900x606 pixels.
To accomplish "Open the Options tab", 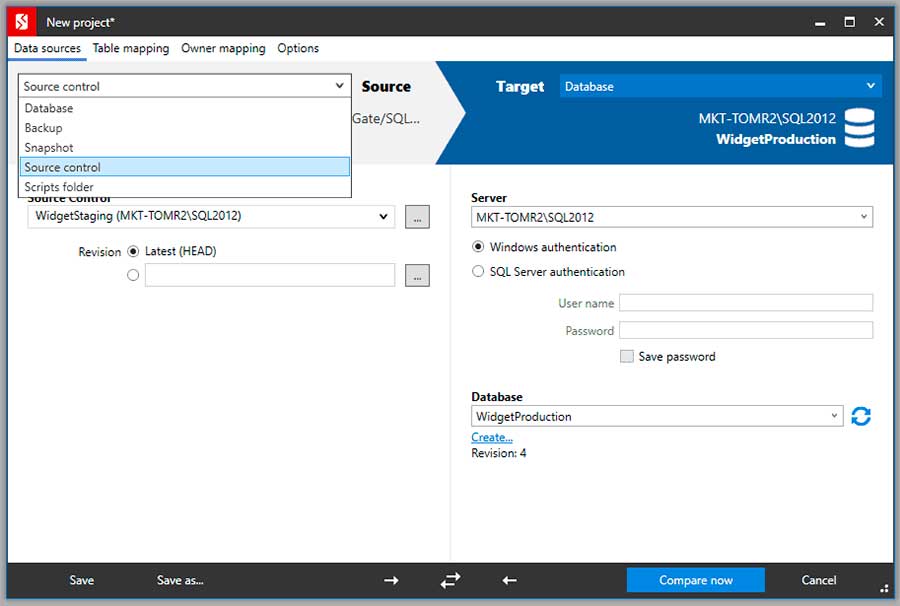I will [x=297, y=48].
